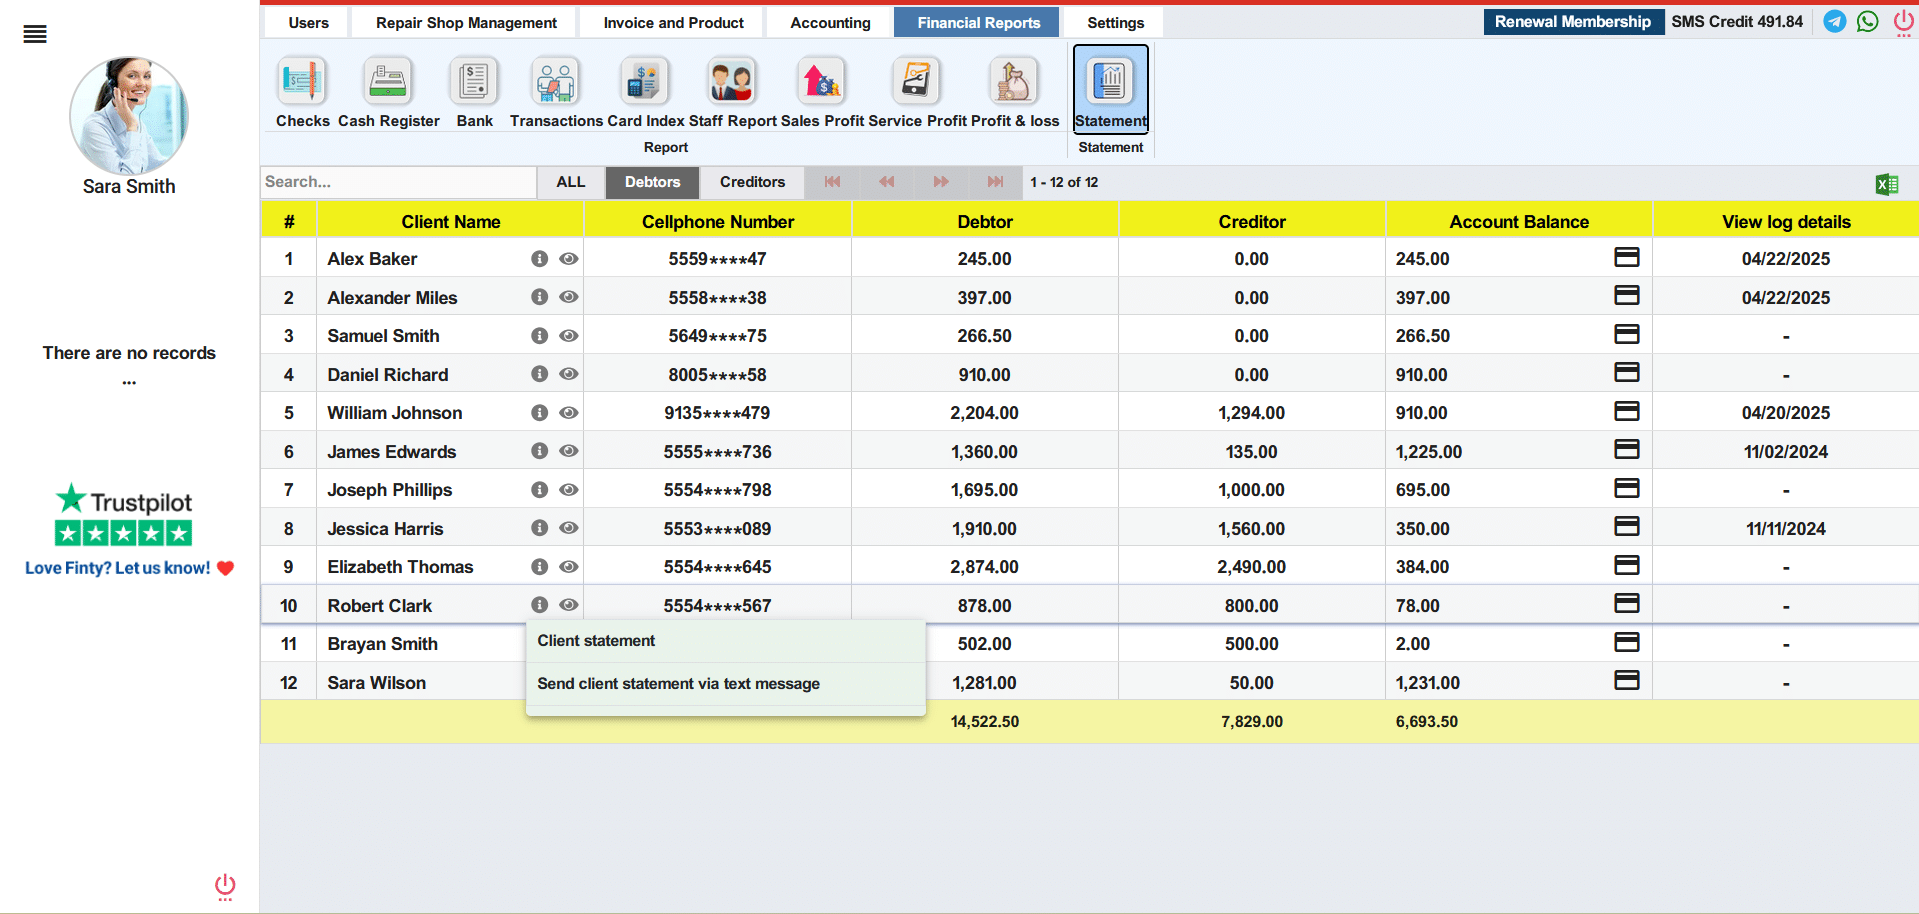
Task: Click card icon in Alex Baker's row
Action: [x=1627, y=257]
